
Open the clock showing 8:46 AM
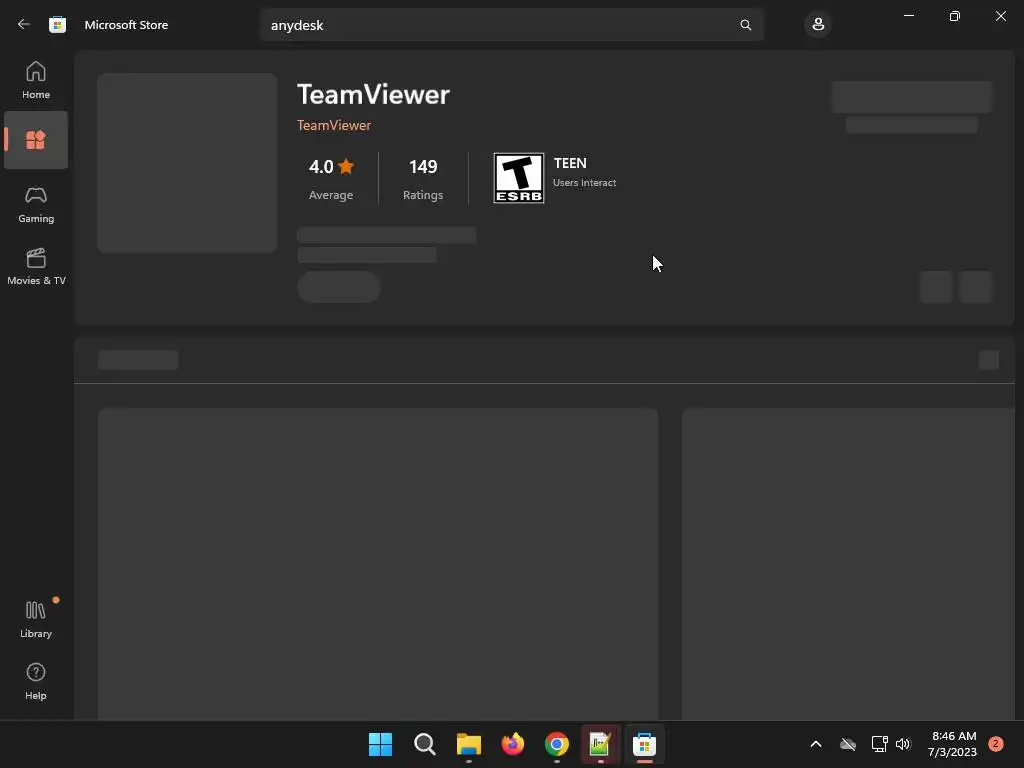pyautogui.click(x=953, y=744)
